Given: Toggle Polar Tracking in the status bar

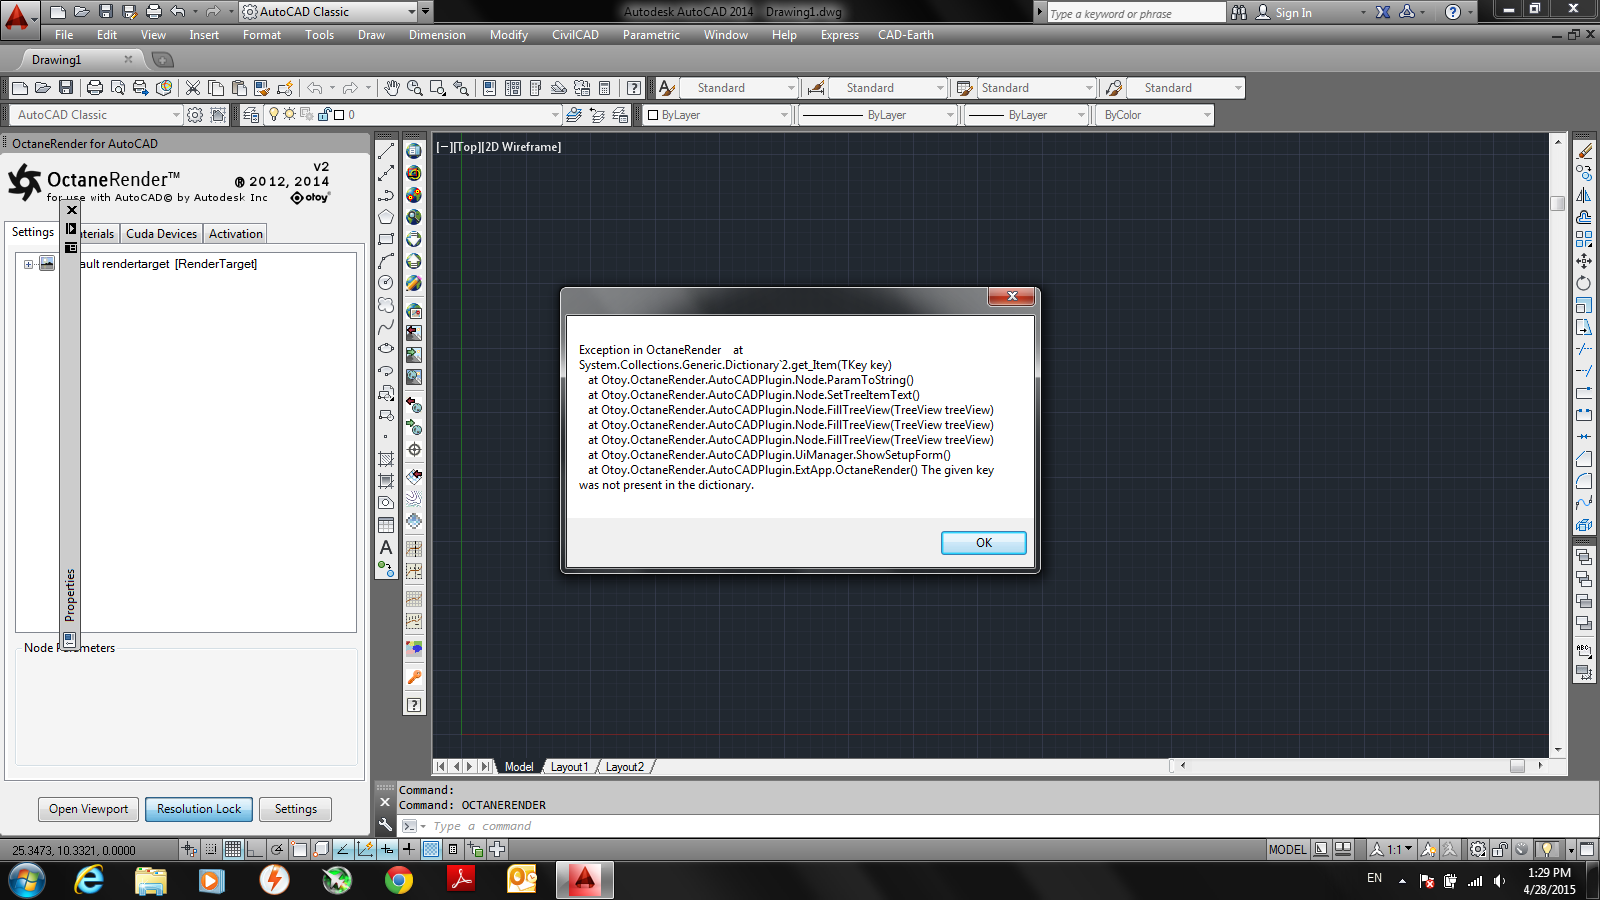Looking at the screenshot, I should point(277,849).
